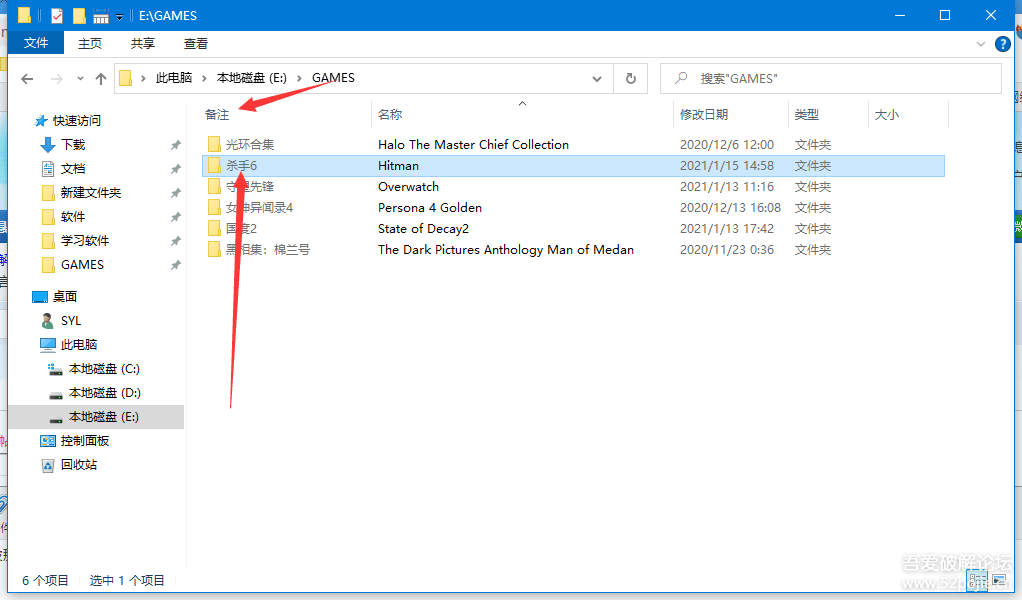1022x600 pixels.
Task: Click 此电脑 in the address breadcrumb
Action: tap(173, 78)
